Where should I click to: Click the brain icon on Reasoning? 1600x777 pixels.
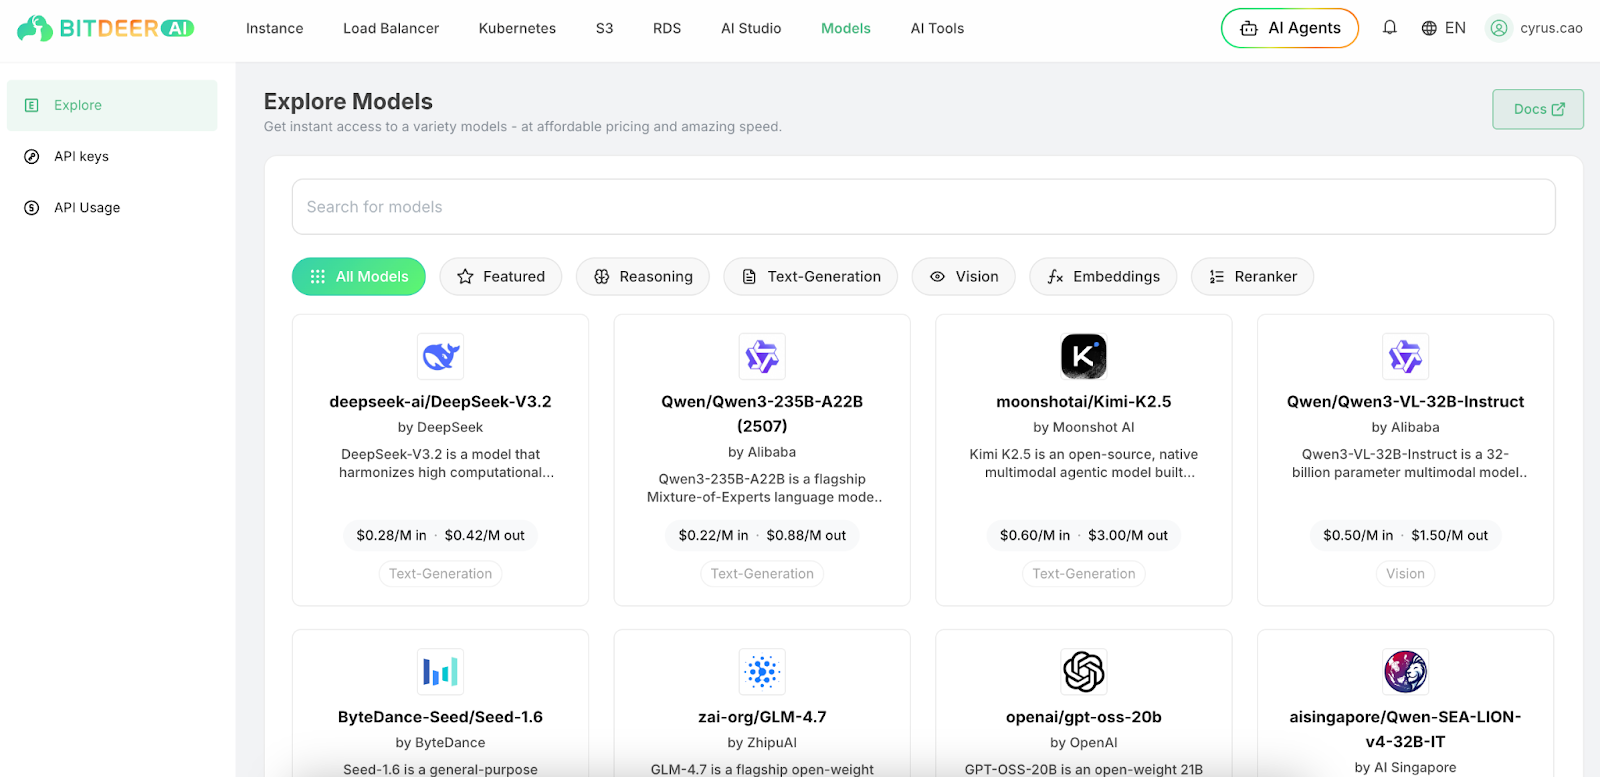click(x=601, y=276)
